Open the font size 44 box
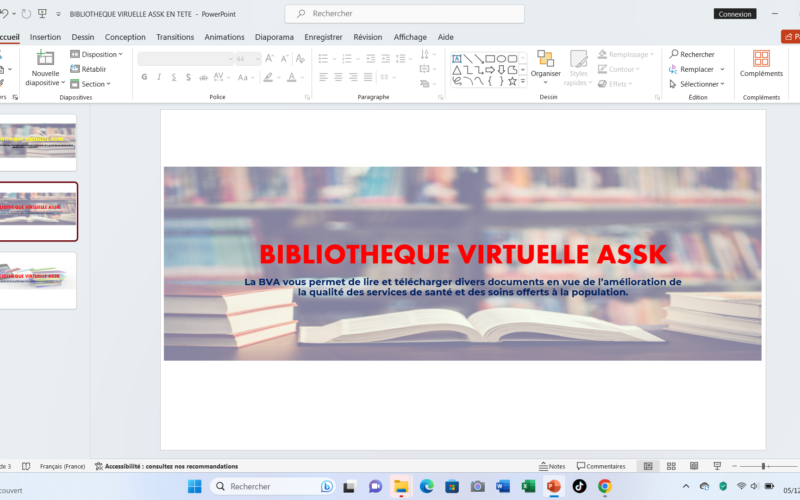Screen dimensions: 800x500 point(248,59)
